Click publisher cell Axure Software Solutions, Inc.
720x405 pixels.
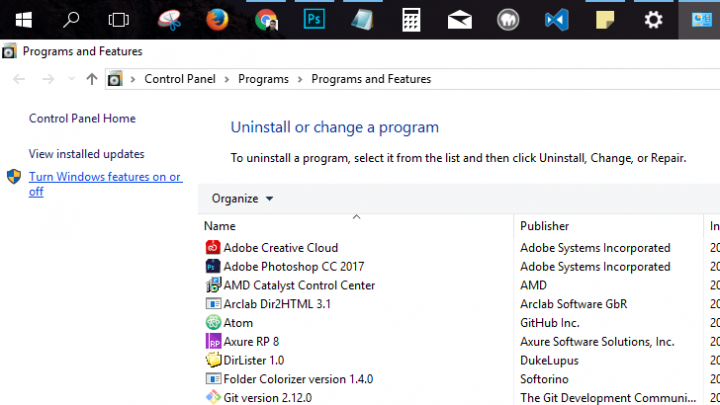coord(597,342)
